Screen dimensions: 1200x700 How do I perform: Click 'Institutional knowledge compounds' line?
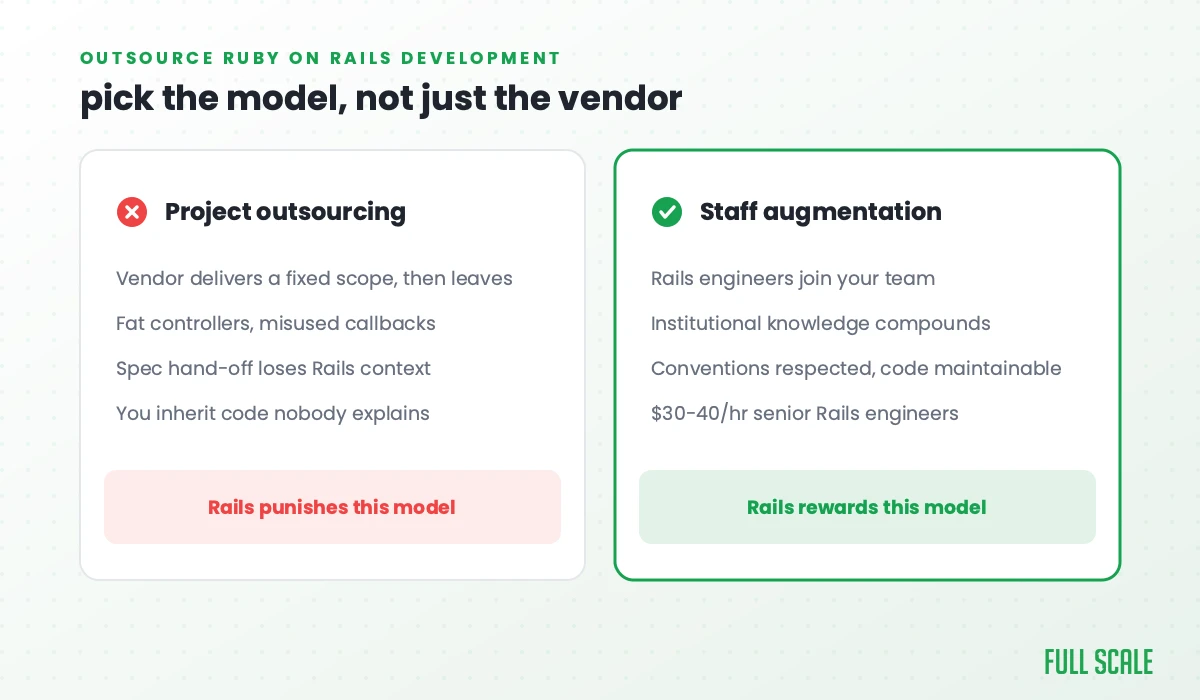pos(821,324)
